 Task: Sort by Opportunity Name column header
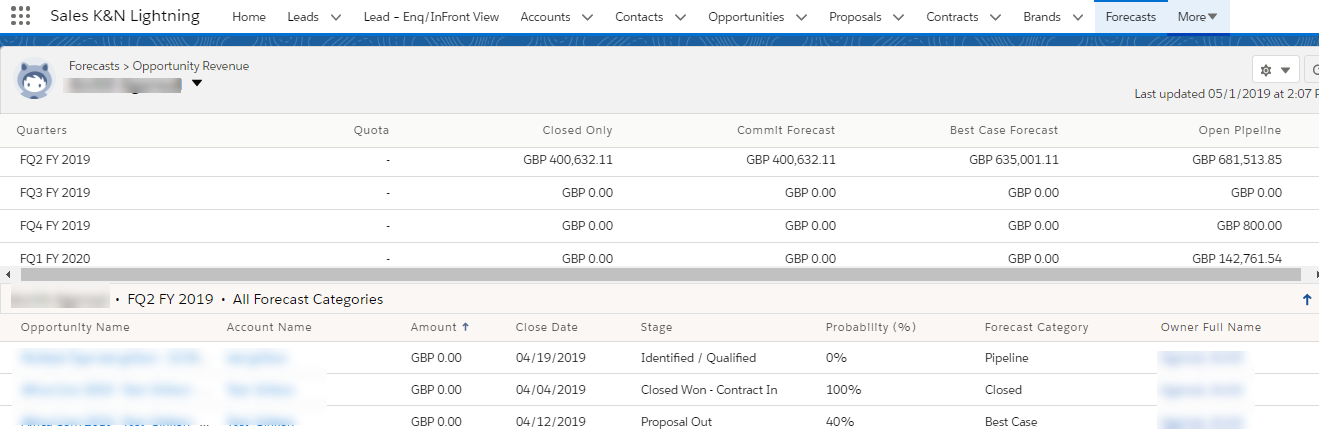click(x=75, y=327)
